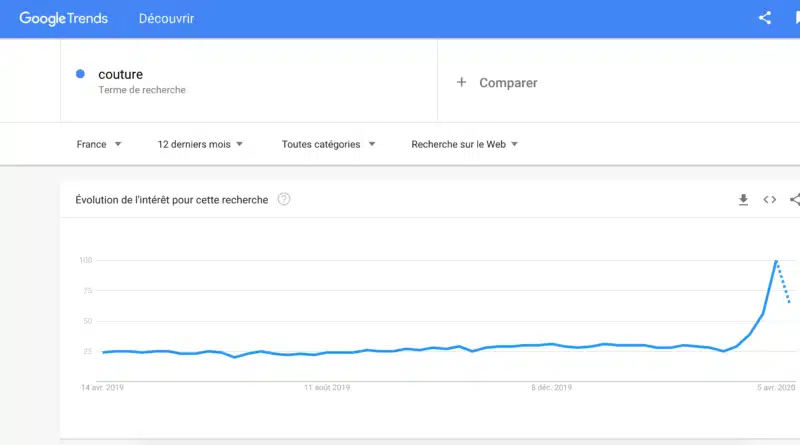Expand the Recherche sur le Web dropdown
Viewport: 800px width, 445px height.
[464, 144]
